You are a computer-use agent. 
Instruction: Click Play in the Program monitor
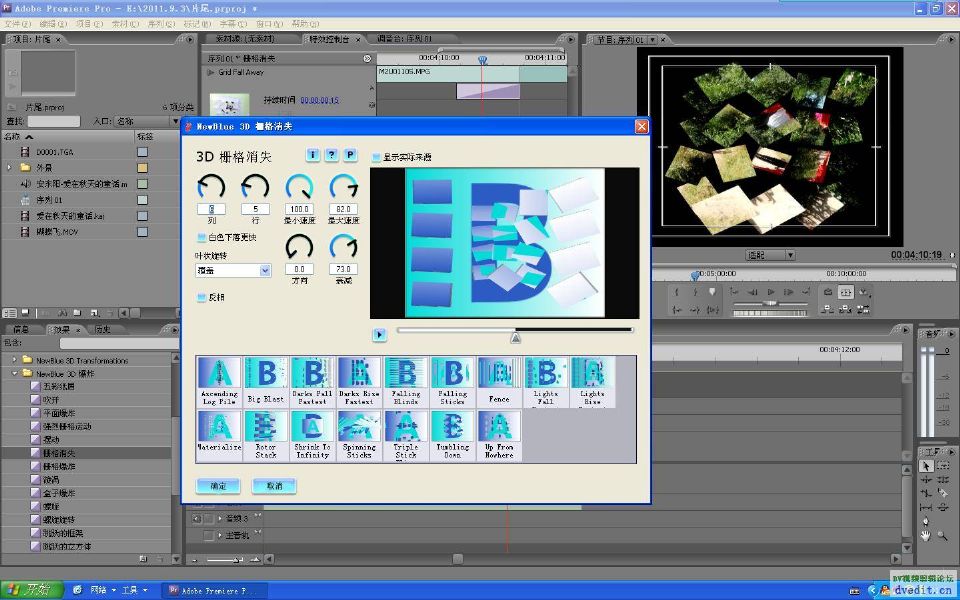771,292
